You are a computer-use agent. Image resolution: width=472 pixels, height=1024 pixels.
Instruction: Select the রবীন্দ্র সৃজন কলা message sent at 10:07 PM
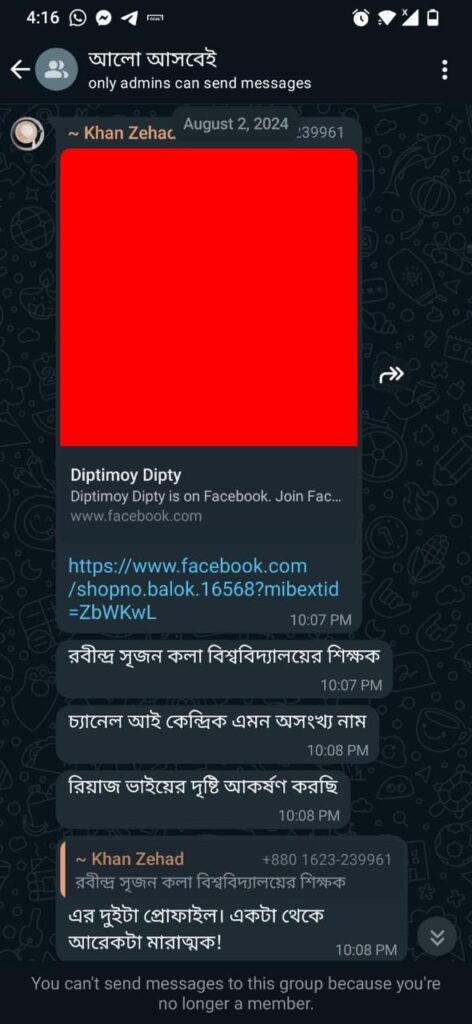pyautogui.click(x=224, y=669)
